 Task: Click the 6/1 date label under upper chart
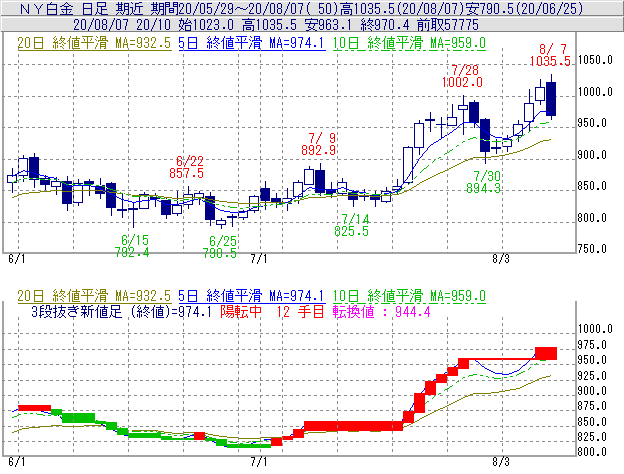(17, 259)
